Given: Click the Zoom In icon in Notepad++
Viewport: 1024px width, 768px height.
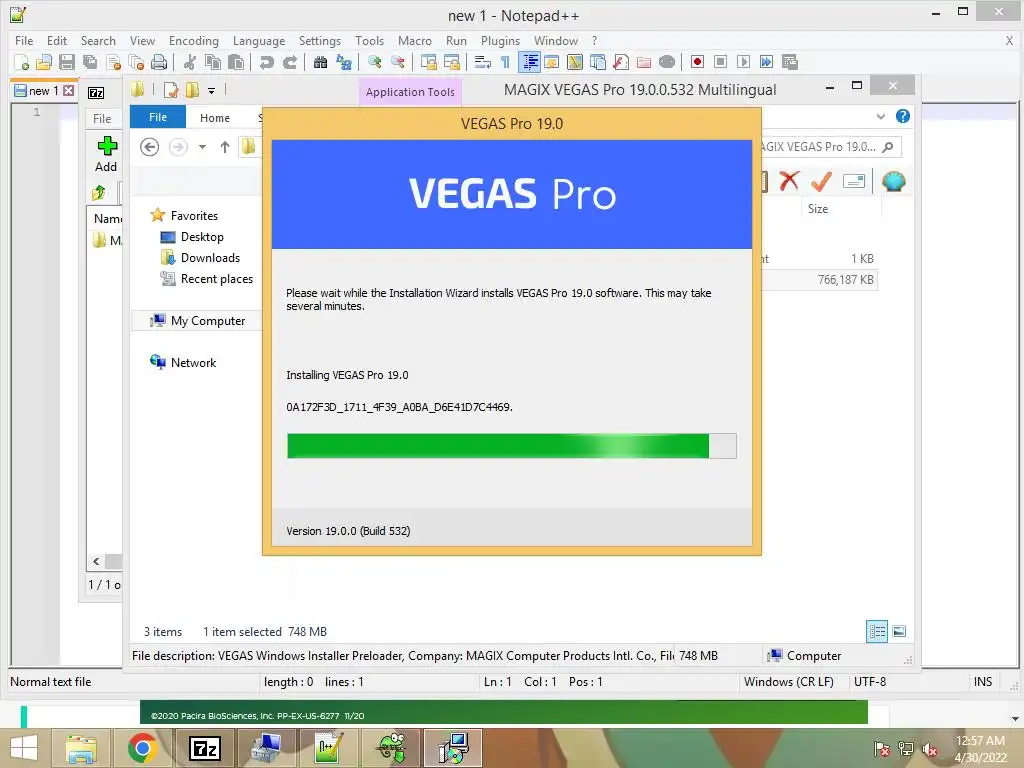Looking at the screenshot, I should point(374,62).
